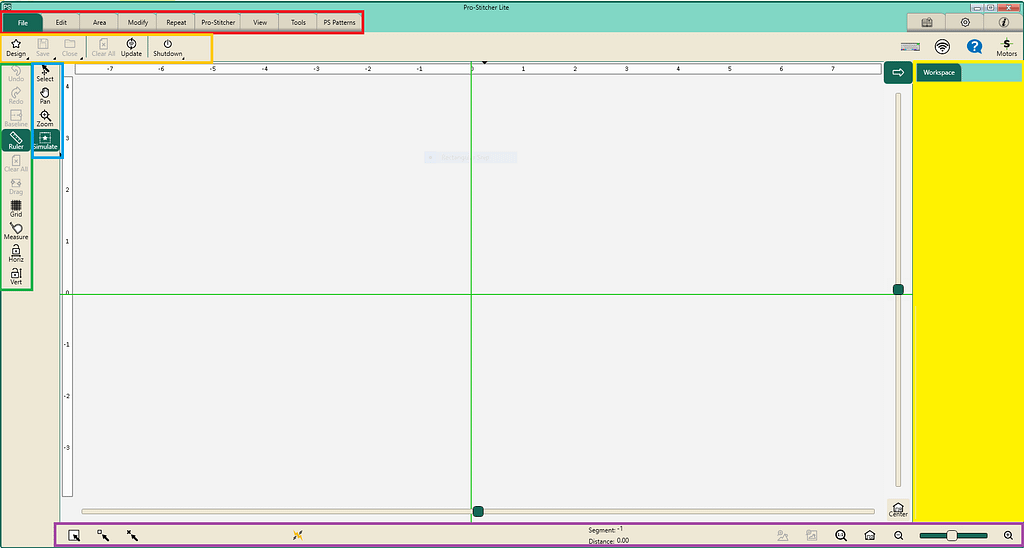The height and width of the screenshot is (548, 1024).
Task: Toggle the Grid visibility
Action: pyautogui.click(x=16, y=208)
